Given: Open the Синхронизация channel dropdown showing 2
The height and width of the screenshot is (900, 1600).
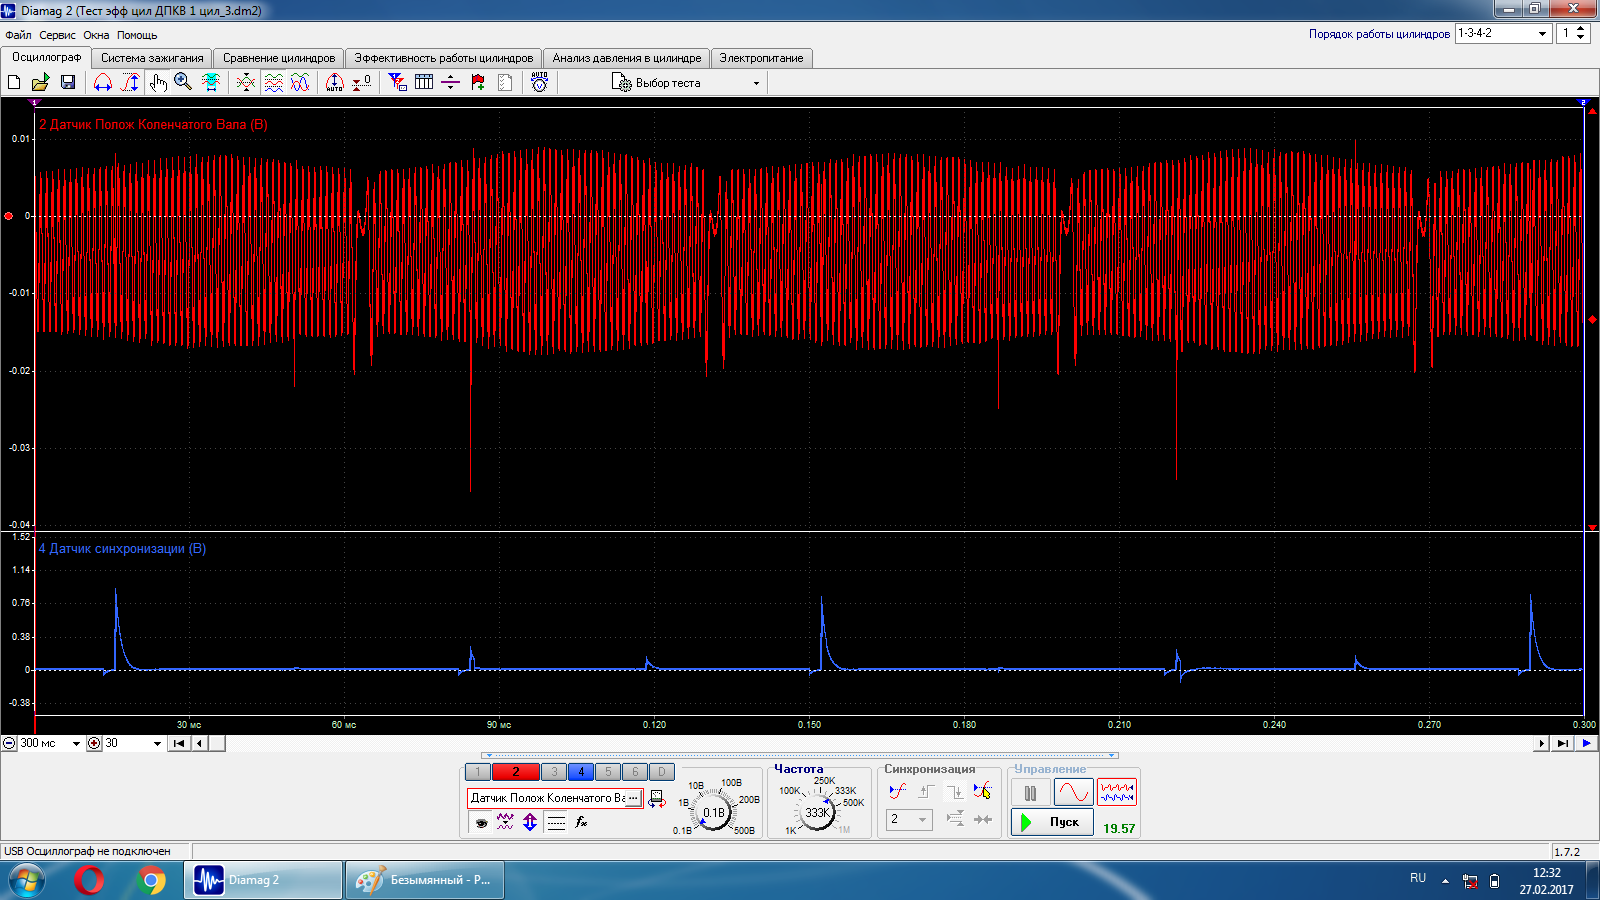Looking at the screenshot, I should [x=909, y=819].
